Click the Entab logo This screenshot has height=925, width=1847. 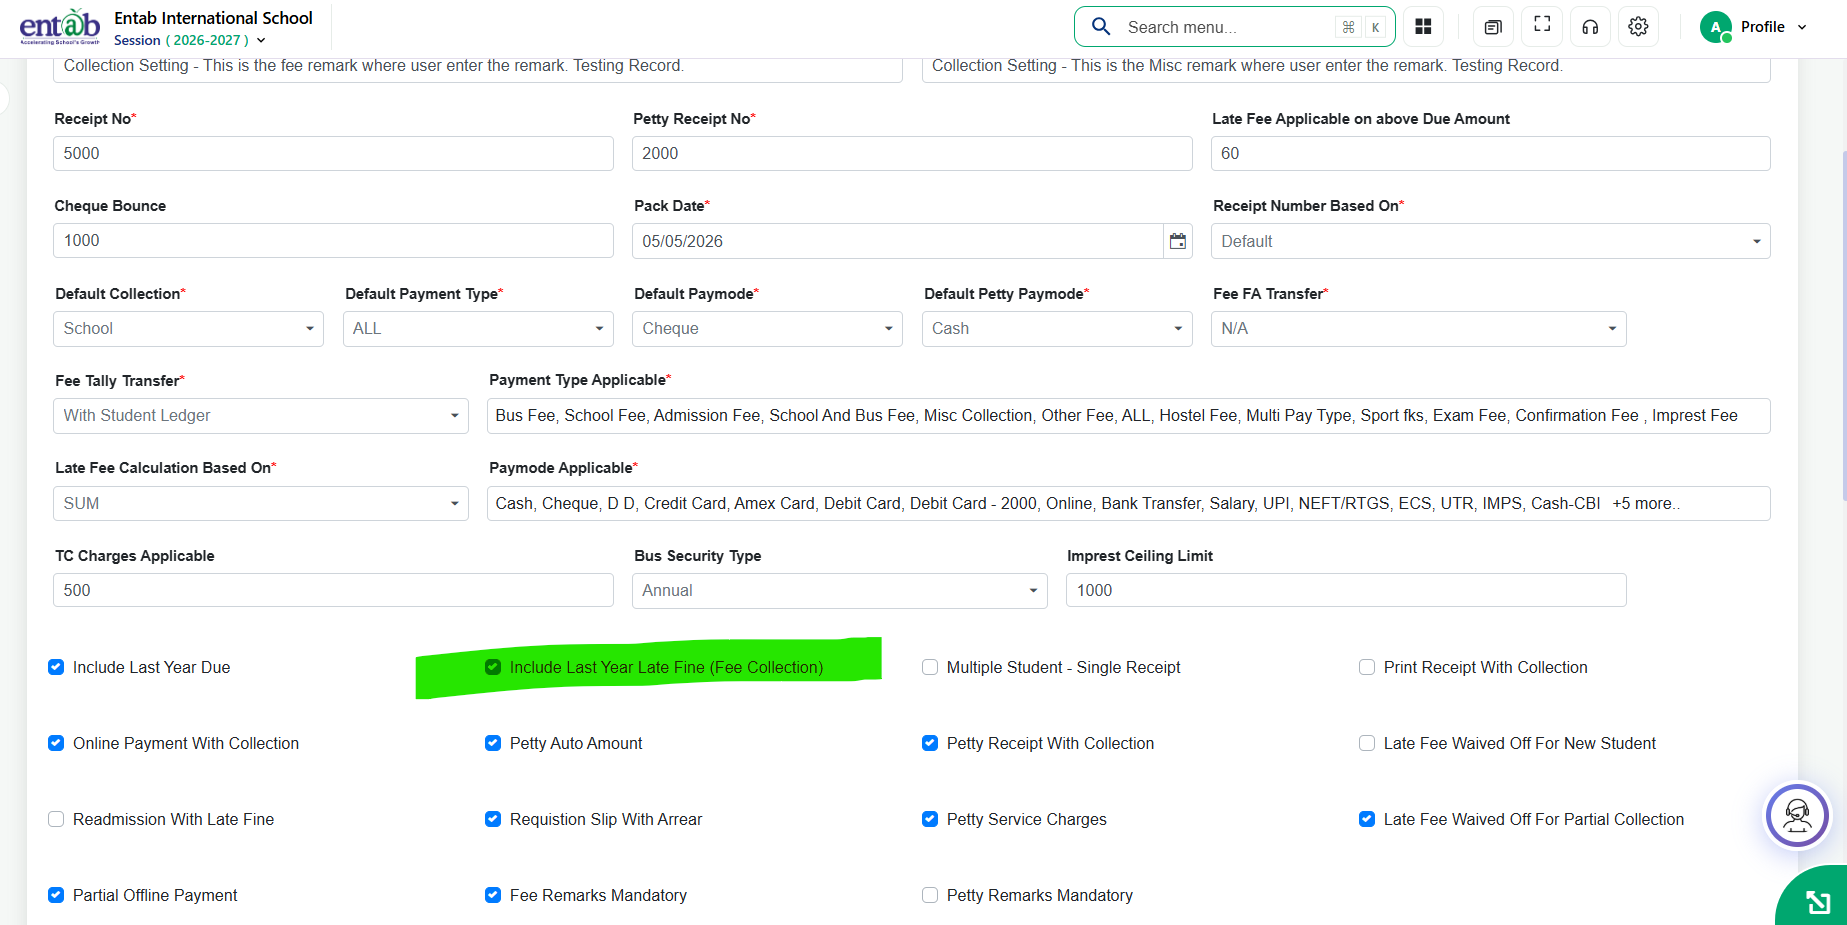60,27
